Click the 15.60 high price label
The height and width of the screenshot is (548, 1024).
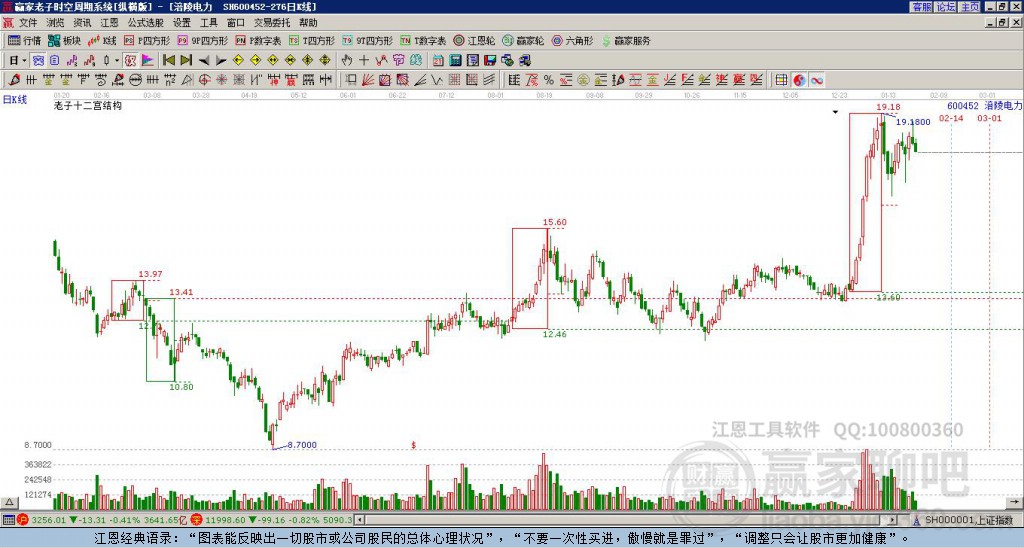point(554,222)
